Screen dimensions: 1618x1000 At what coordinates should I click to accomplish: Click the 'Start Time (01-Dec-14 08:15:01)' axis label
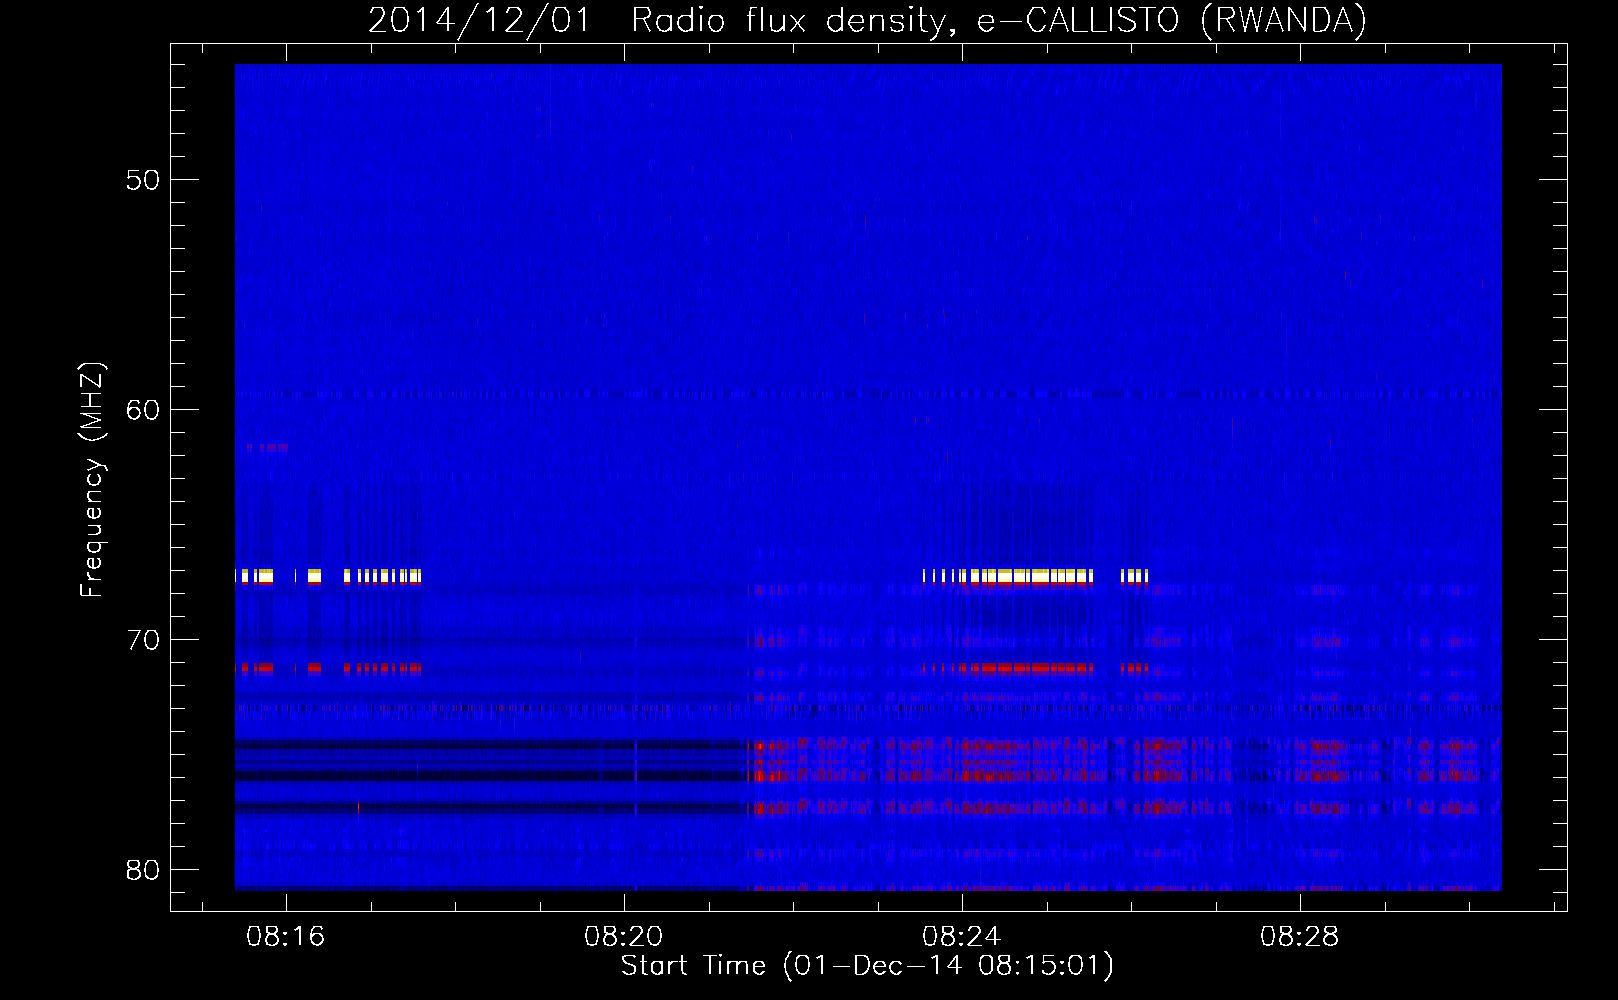pyautogui.click(x=867, y=966)
